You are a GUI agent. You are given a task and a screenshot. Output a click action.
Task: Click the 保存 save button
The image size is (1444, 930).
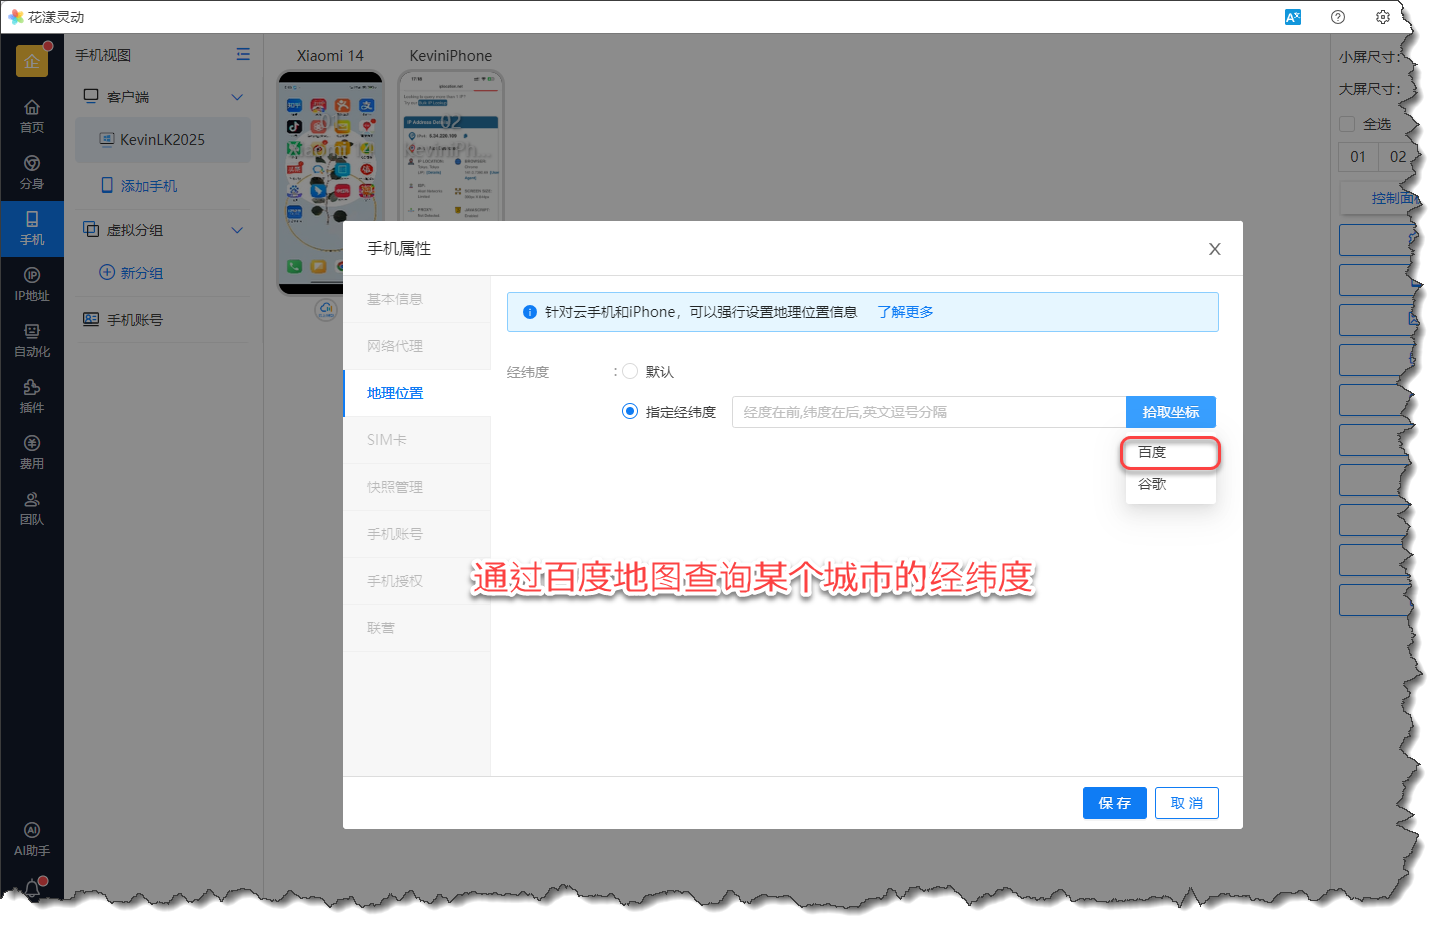pos(1114,803)
